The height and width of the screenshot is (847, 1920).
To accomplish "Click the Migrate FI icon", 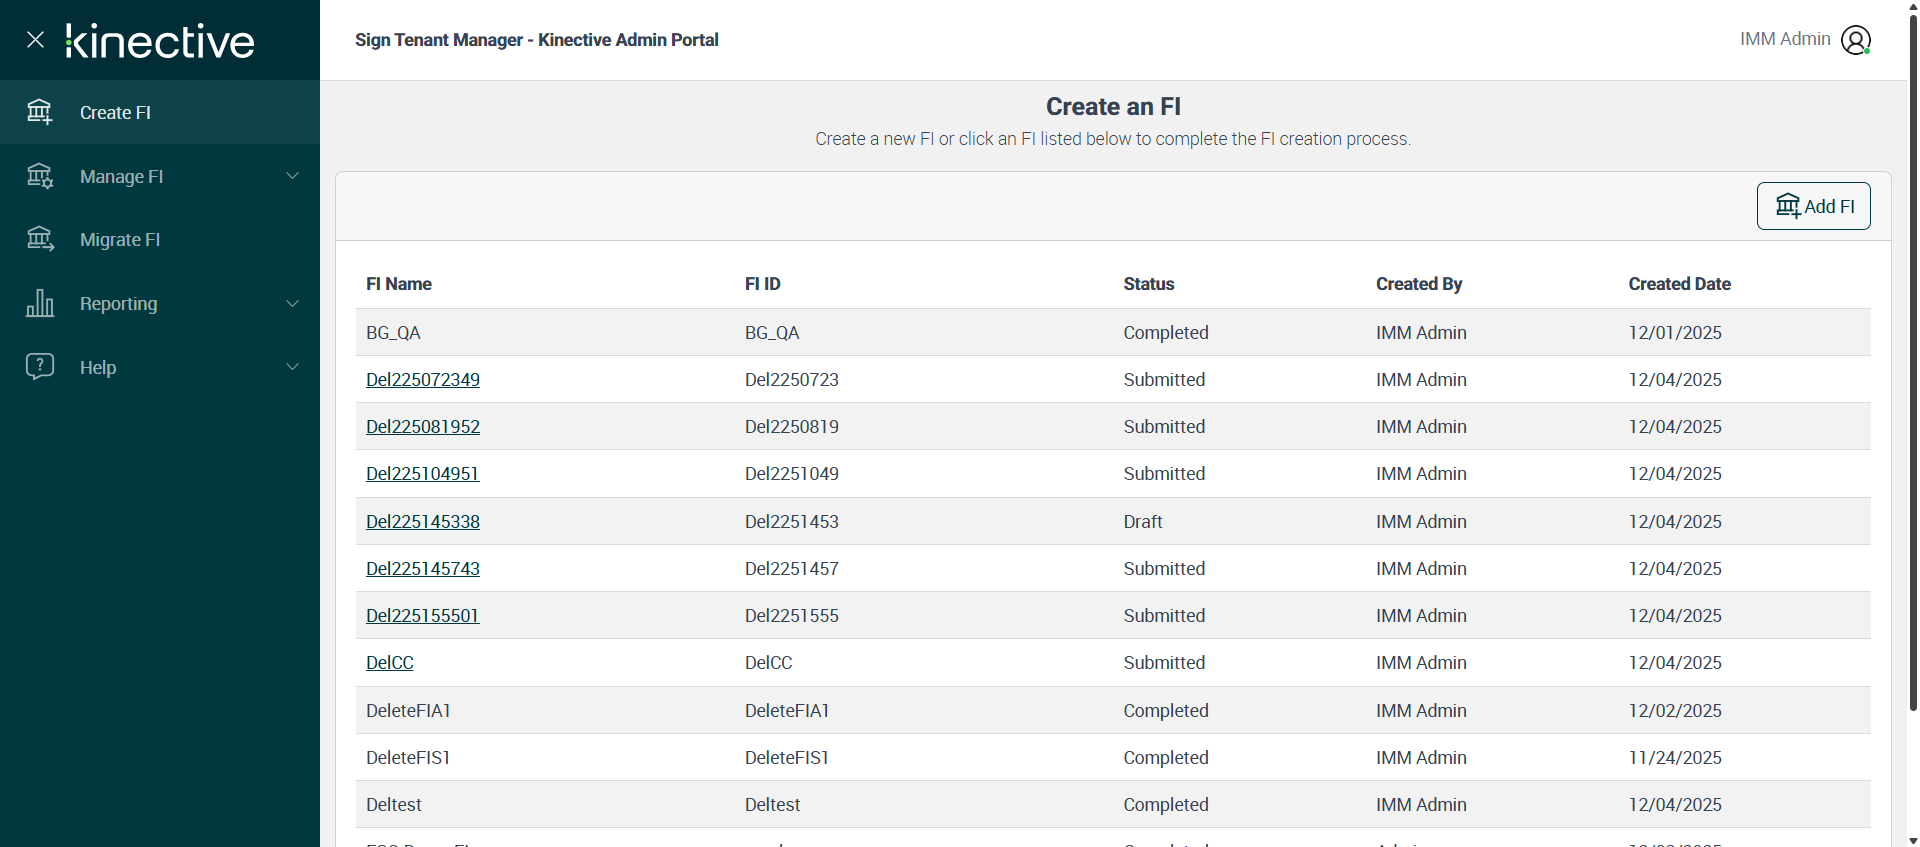I will click(40, 239).
